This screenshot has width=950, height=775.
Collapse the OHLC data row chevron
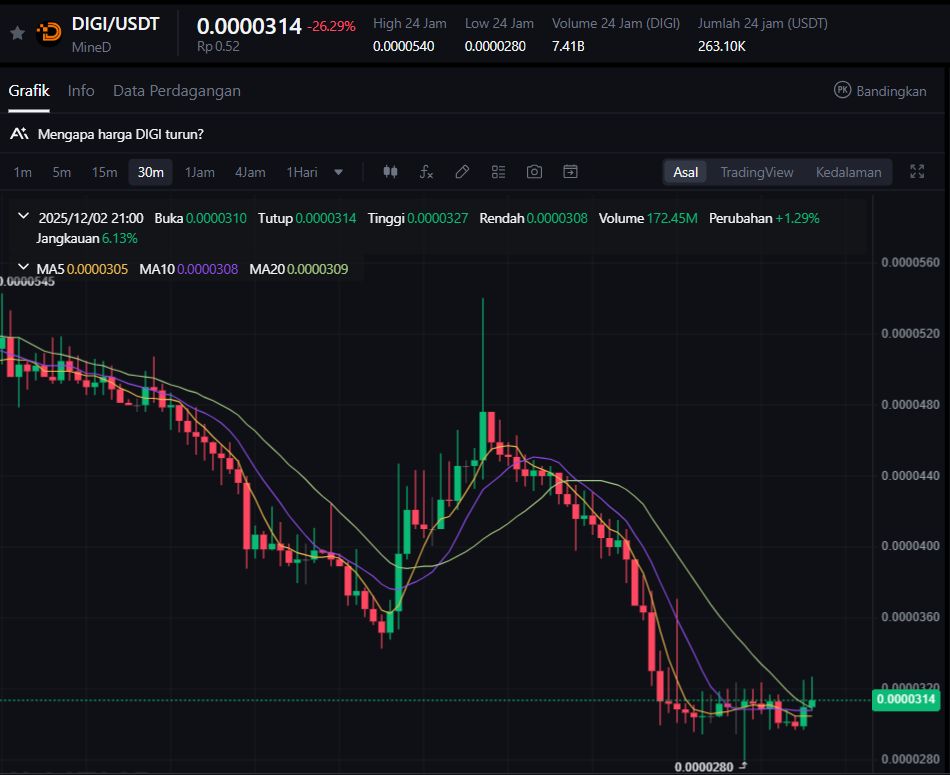click(x=24, y=217)
